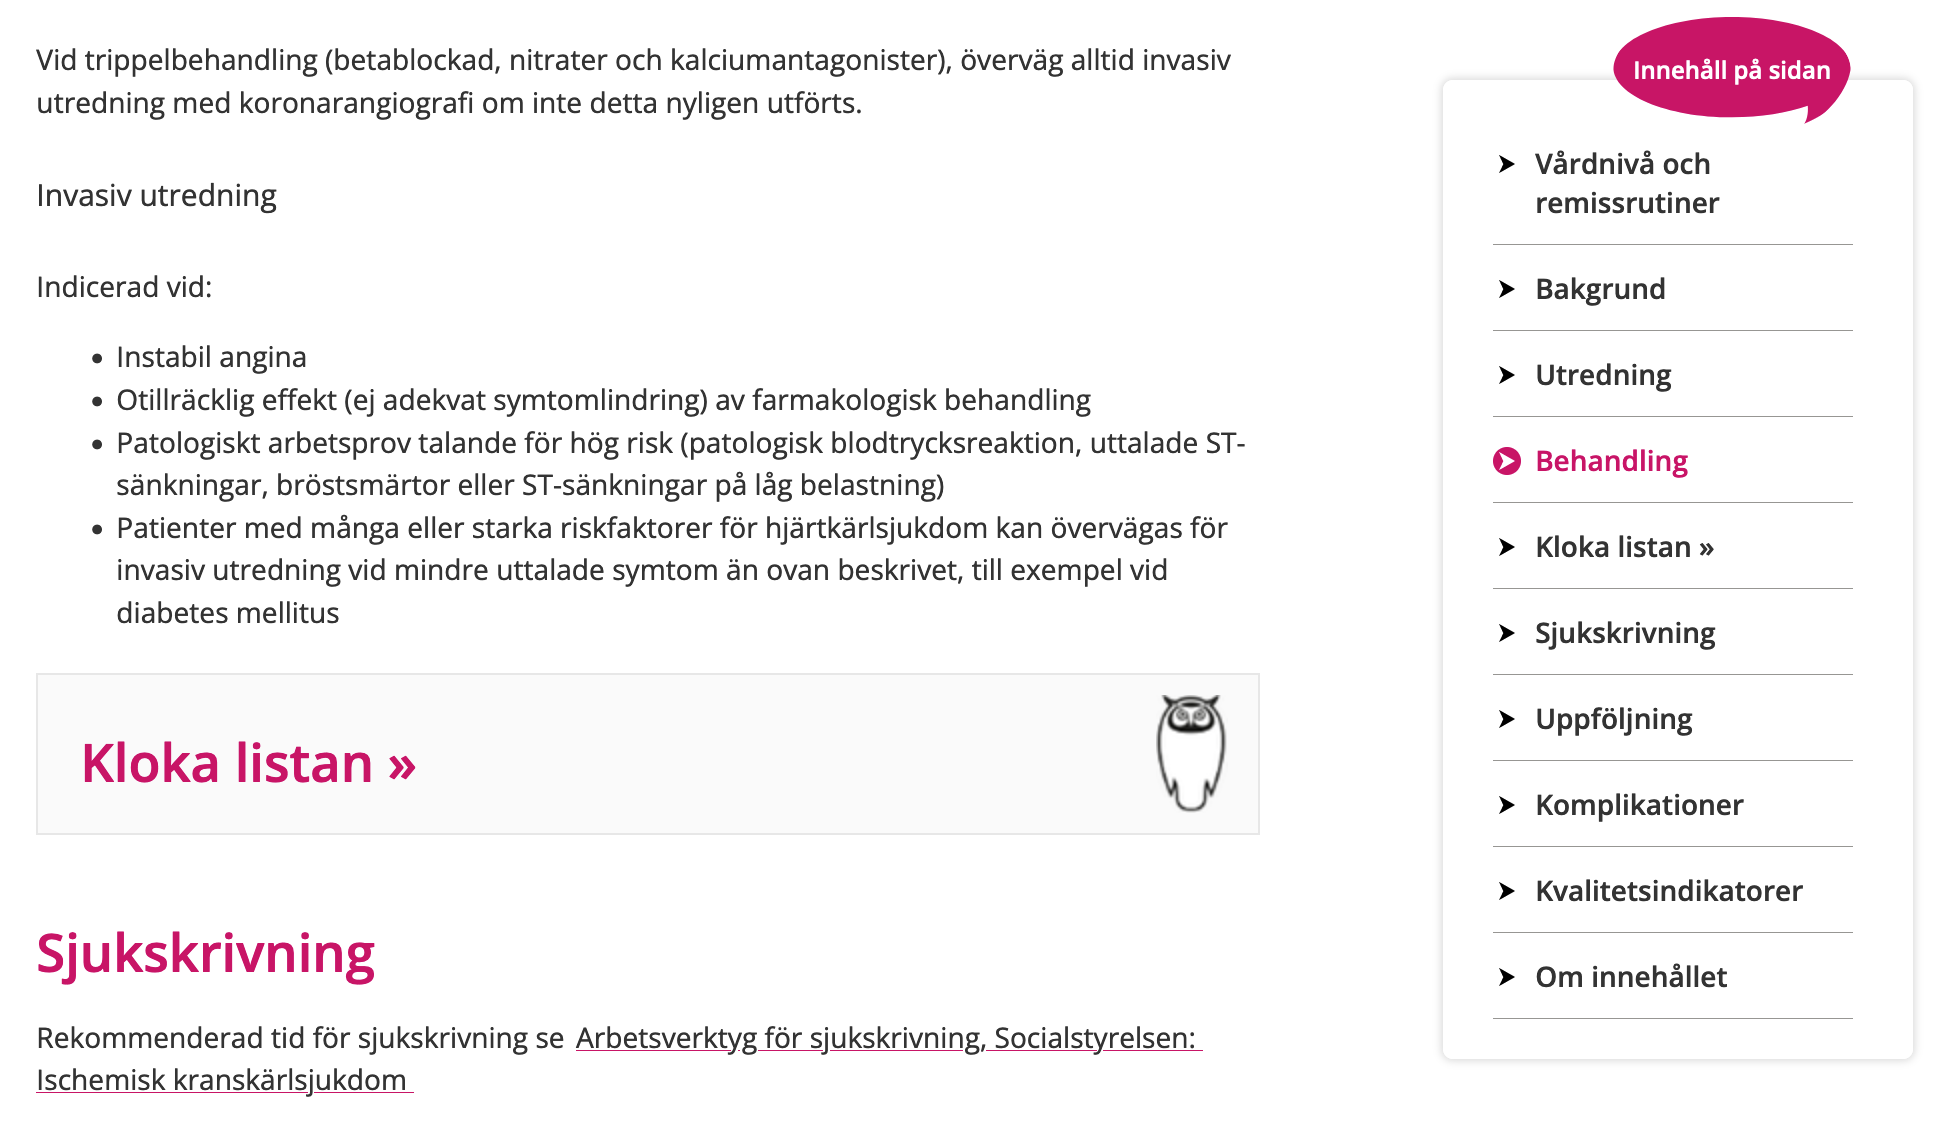Click the owl icon in Kloka listan box

click(1191, 752)
